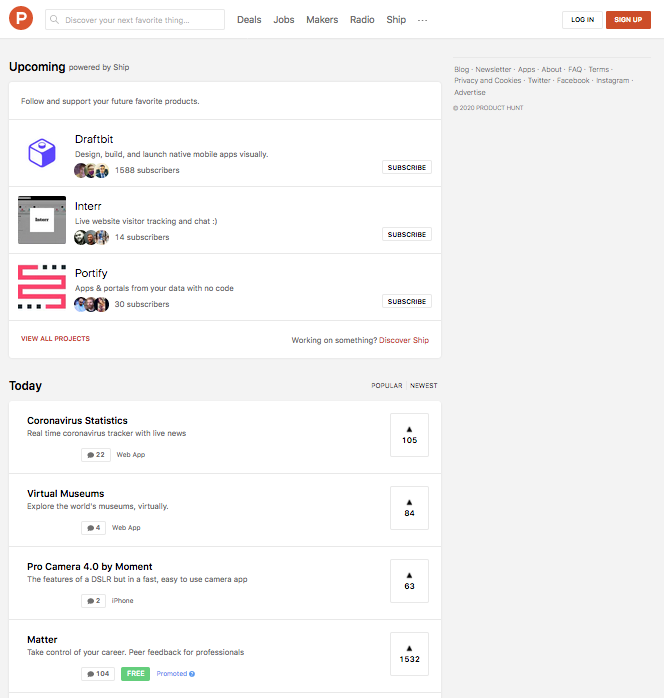Click the FREE badge on Matter
Viewport: 664px width, 698px height.
click(x=135, y=674)
